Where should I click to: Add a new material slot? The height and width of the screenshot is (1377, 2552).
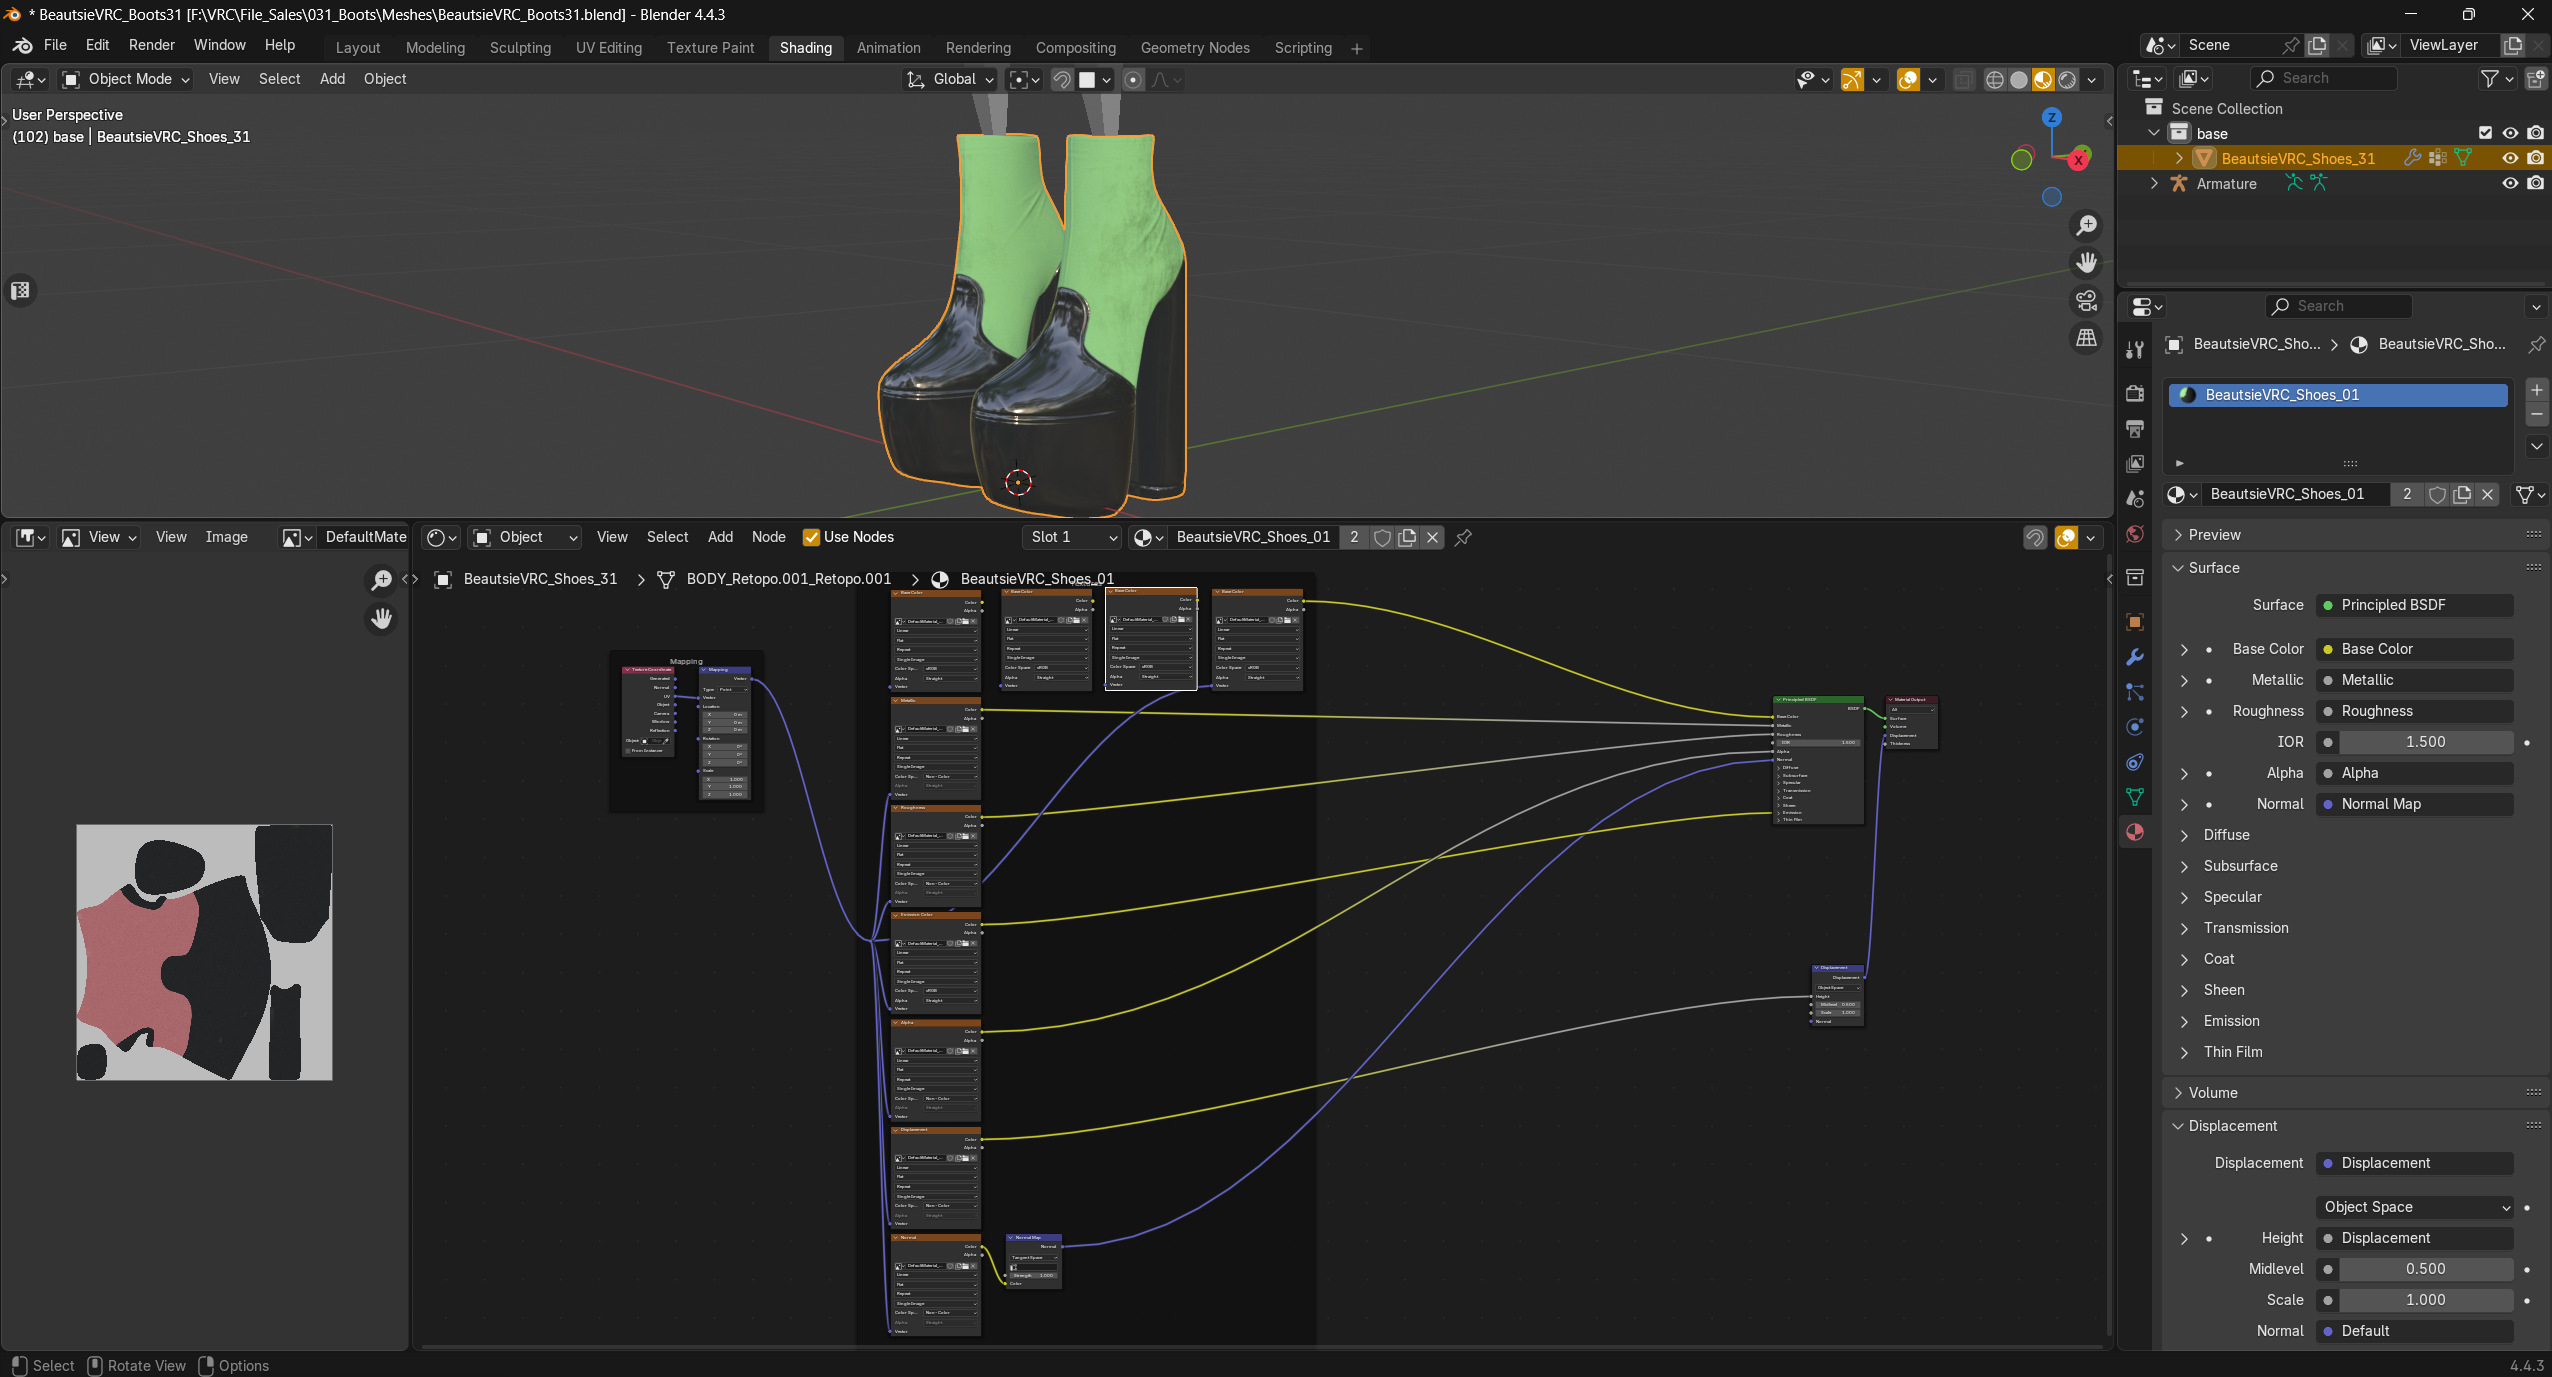pyautogui.click(x=2536, y=390)
